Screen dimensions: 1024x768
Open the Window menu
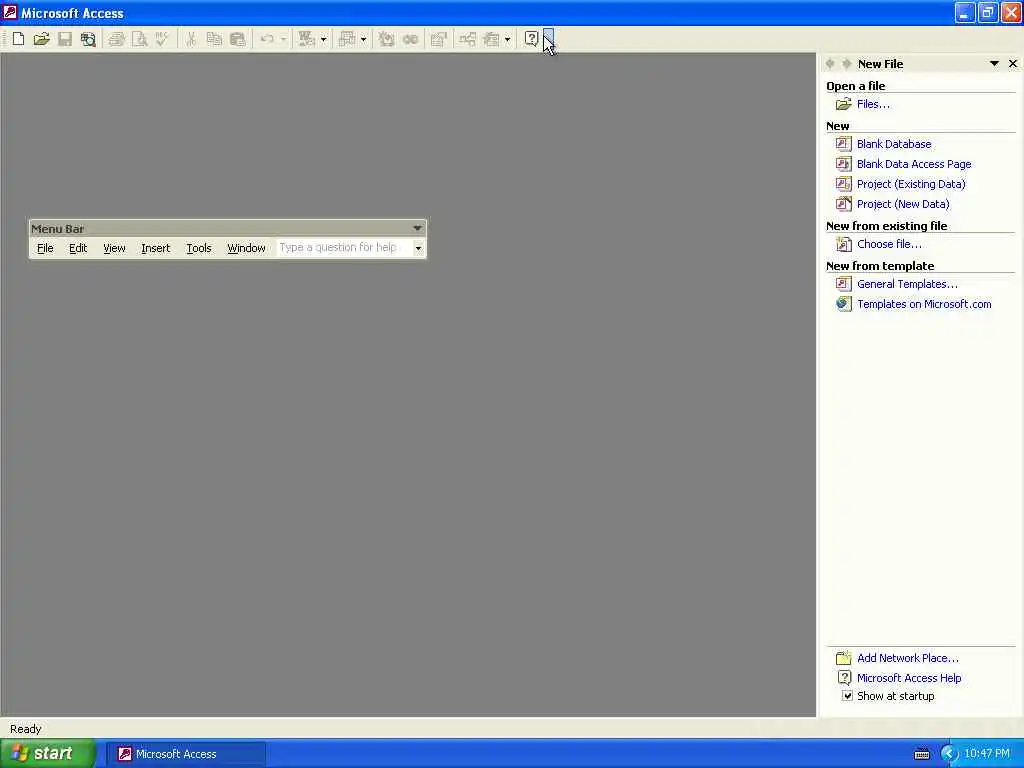coord(246,248)
